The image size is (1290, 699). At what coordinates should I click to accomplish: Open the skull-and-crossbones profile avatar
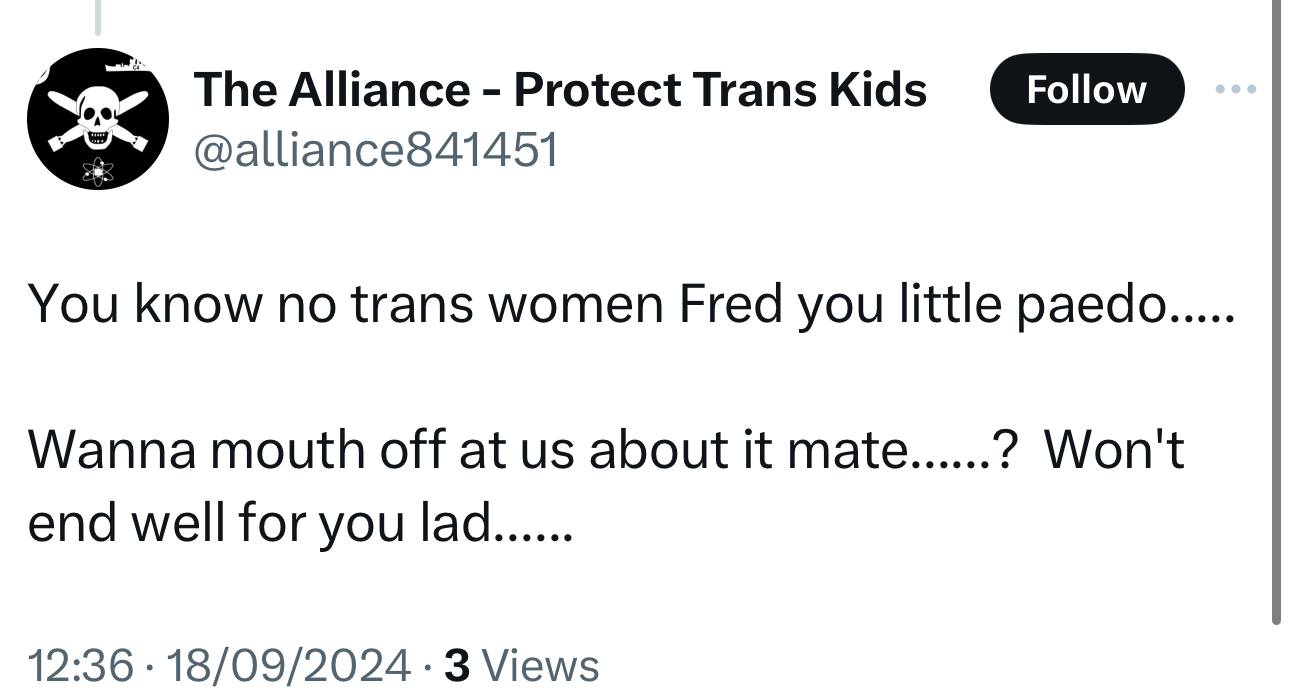(97, 120)
